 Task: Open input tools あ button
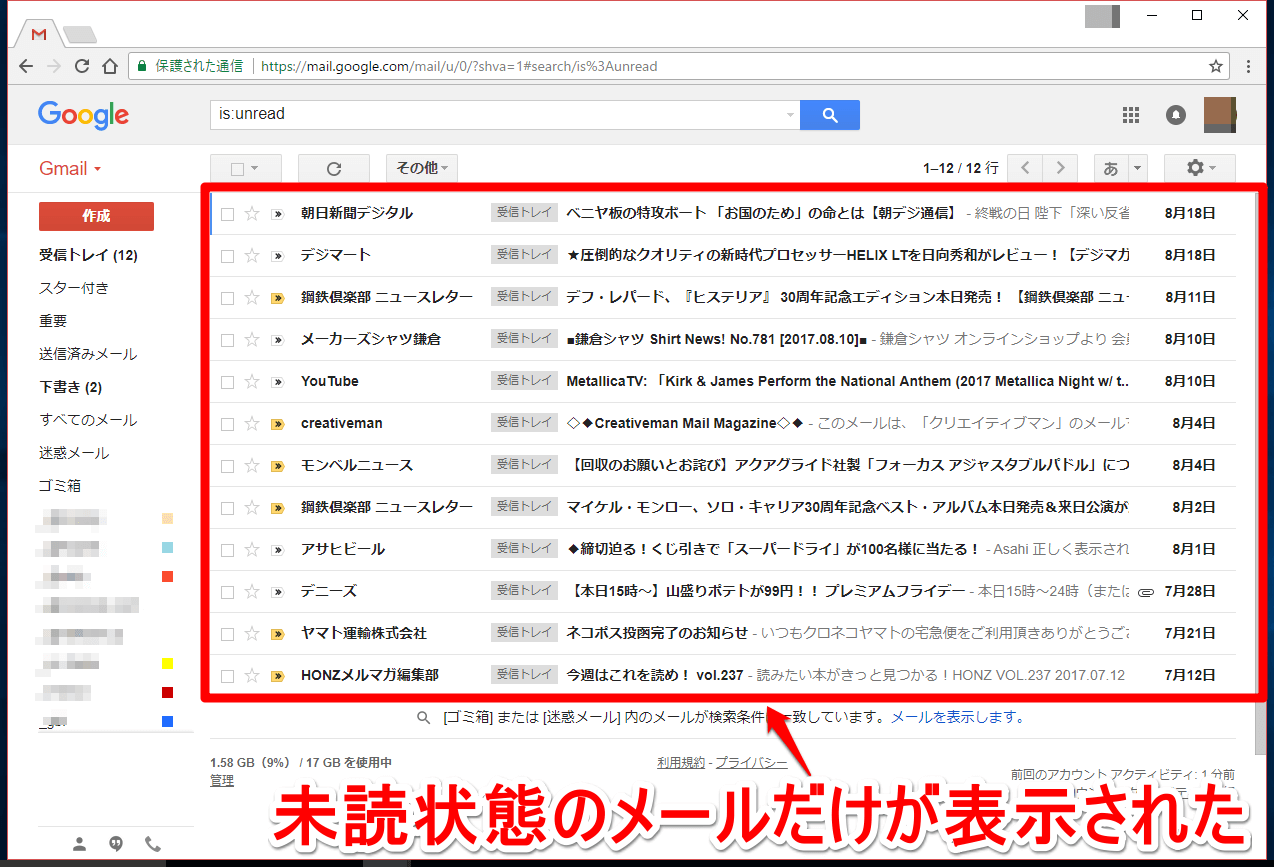[x=1111, y=169]
